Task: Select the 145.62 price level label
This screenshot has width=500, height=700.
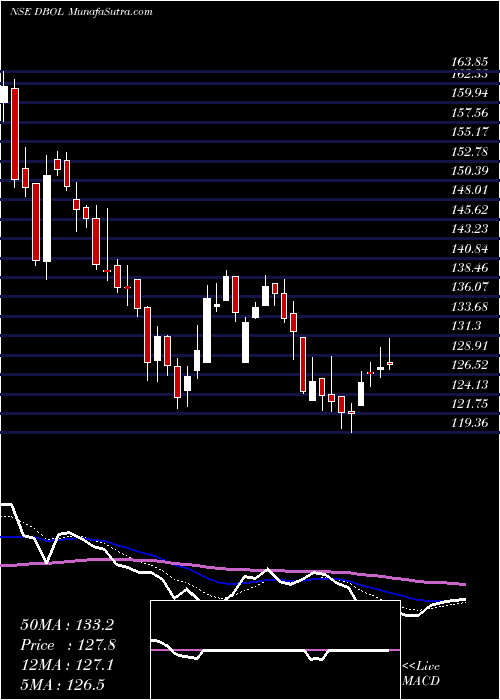Action: pos(470,210)
